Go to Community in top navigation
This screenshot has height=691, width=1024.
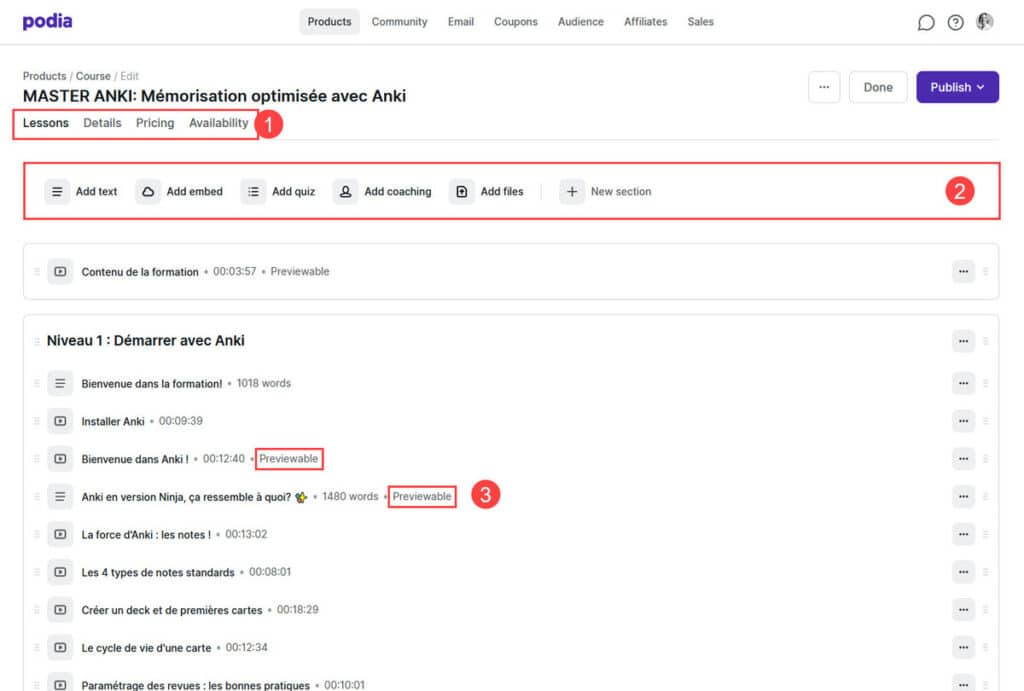click(x=399, y=22)
